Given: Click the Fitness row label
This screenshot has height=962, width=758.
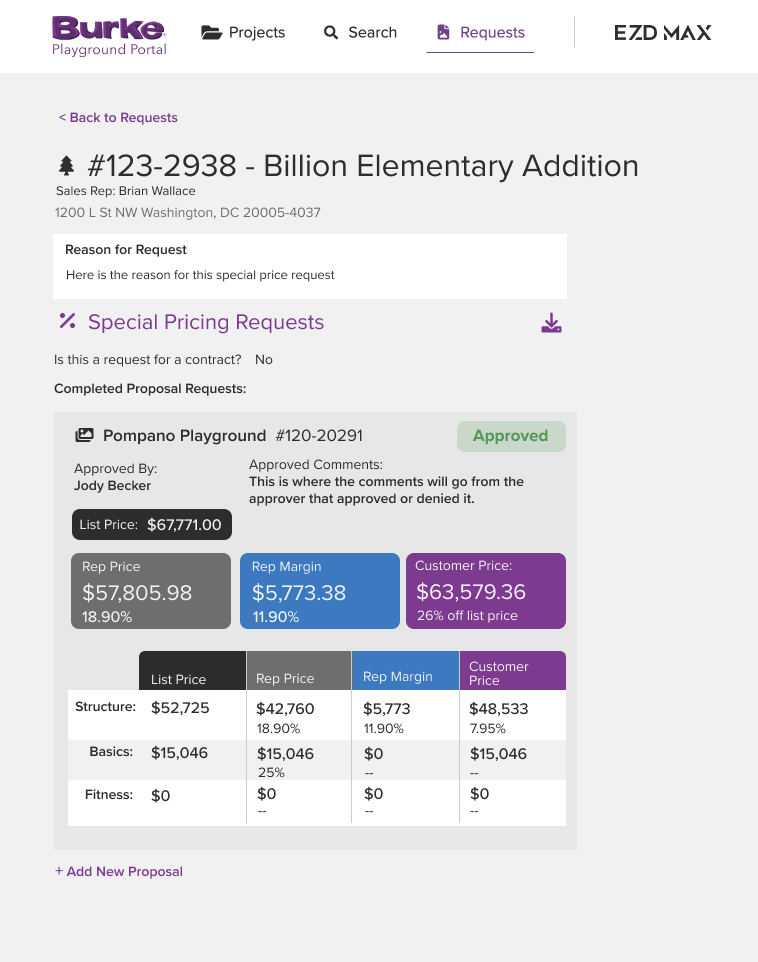Looking at the screenshot, I should (109, 795).
